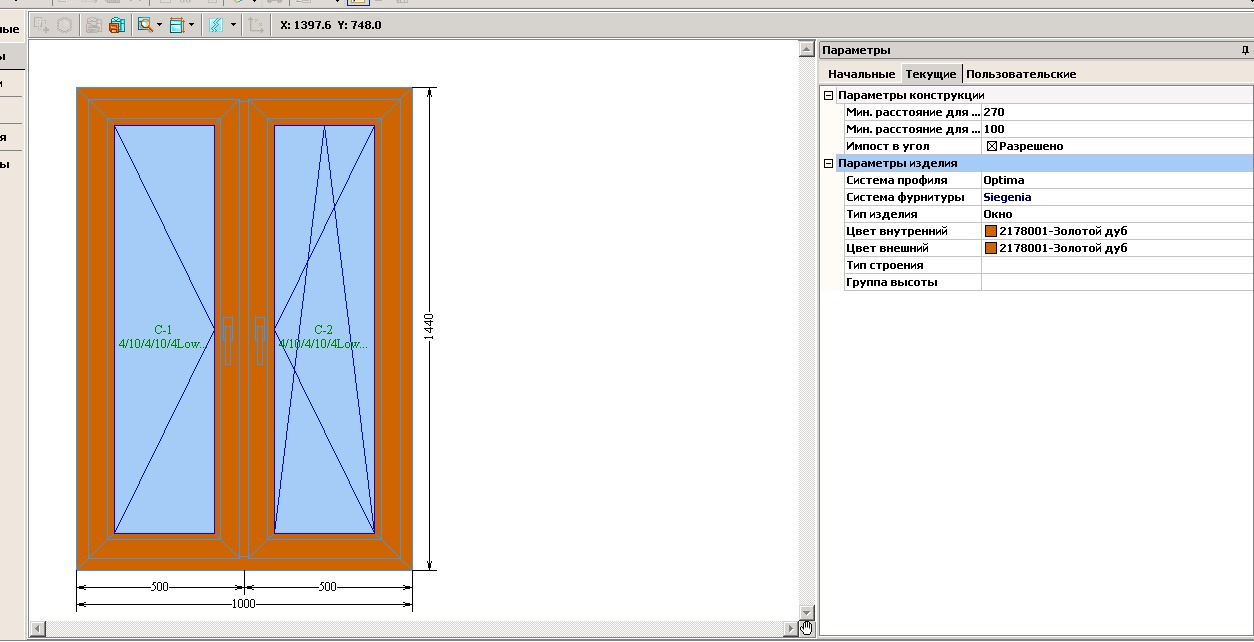Select the magnifier zoom tool
This screenshot has height=642, width=1254.
click(x=145, y=25)
